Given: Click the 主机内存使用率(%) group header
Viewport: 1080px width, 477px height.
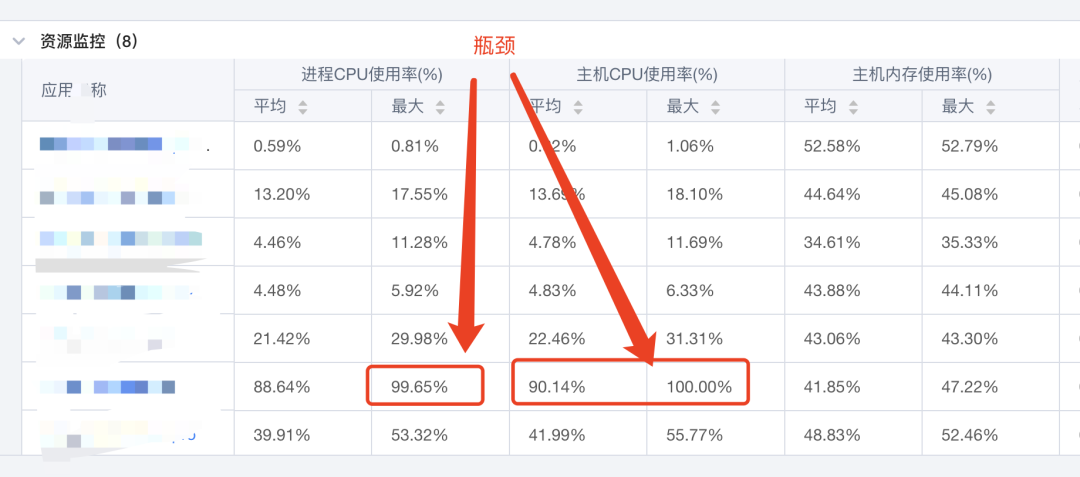Looking at the screenshot, I should [x=922, y=74].
